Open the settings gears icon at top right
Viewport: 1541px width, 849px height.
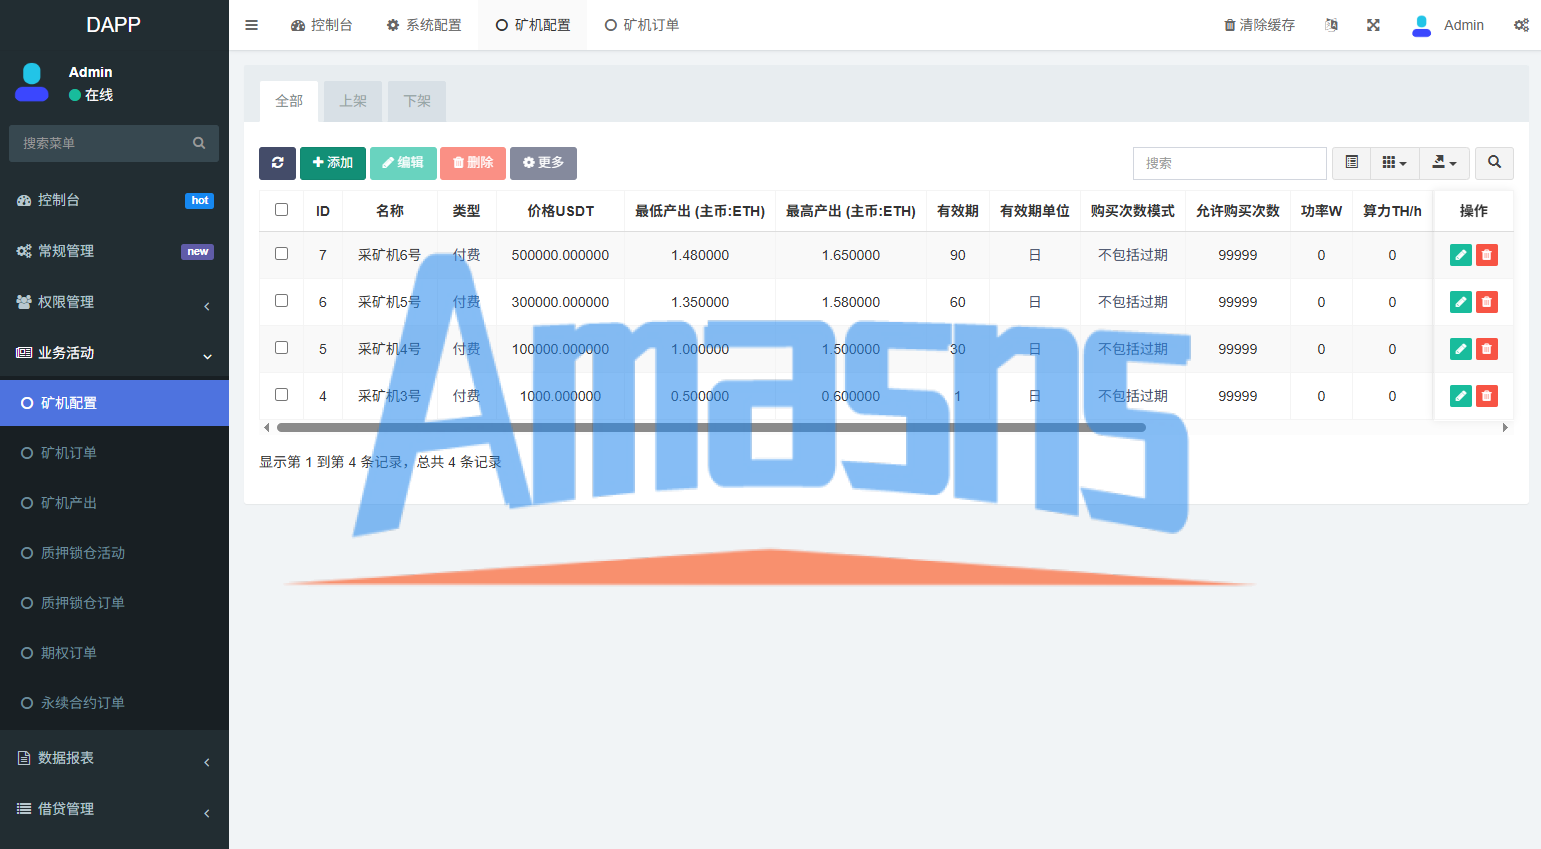(x=1521, y=25)
